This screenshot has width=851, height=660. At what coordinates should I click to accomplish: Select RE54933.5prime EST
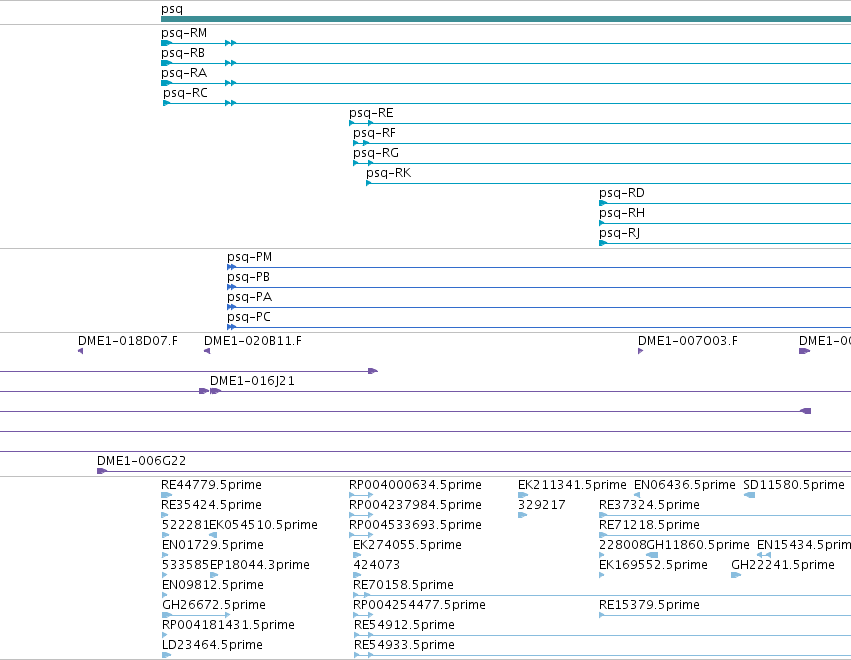pos(602,655)
